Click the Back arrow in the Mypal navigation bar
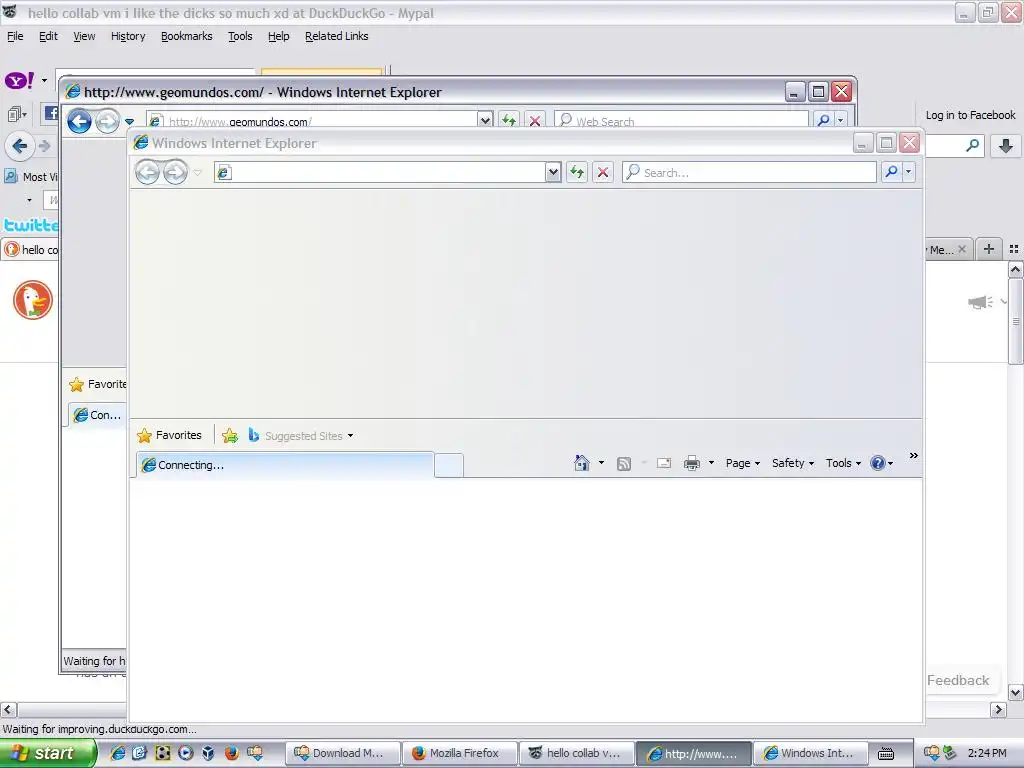The width and height of the screenshot is (1024, 768). point(20,146)
